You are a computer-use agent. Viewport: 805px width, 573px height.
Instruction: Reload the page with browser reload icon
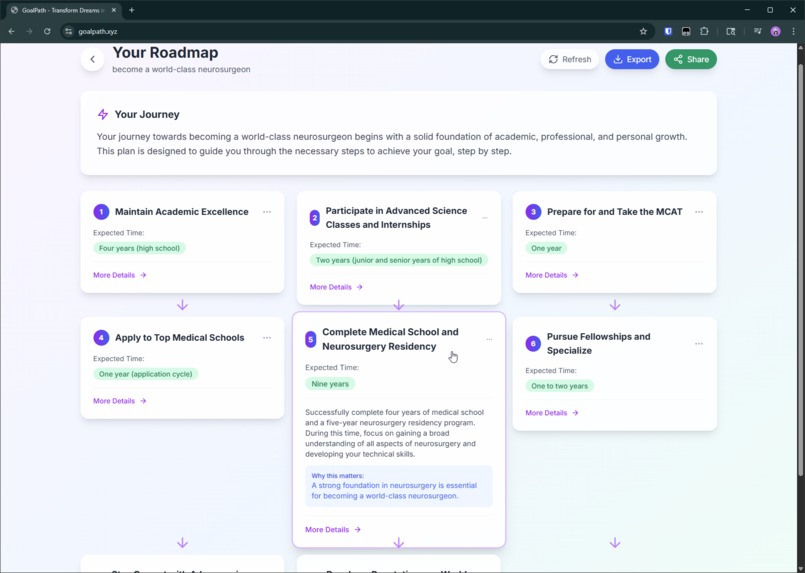(47, 31)
